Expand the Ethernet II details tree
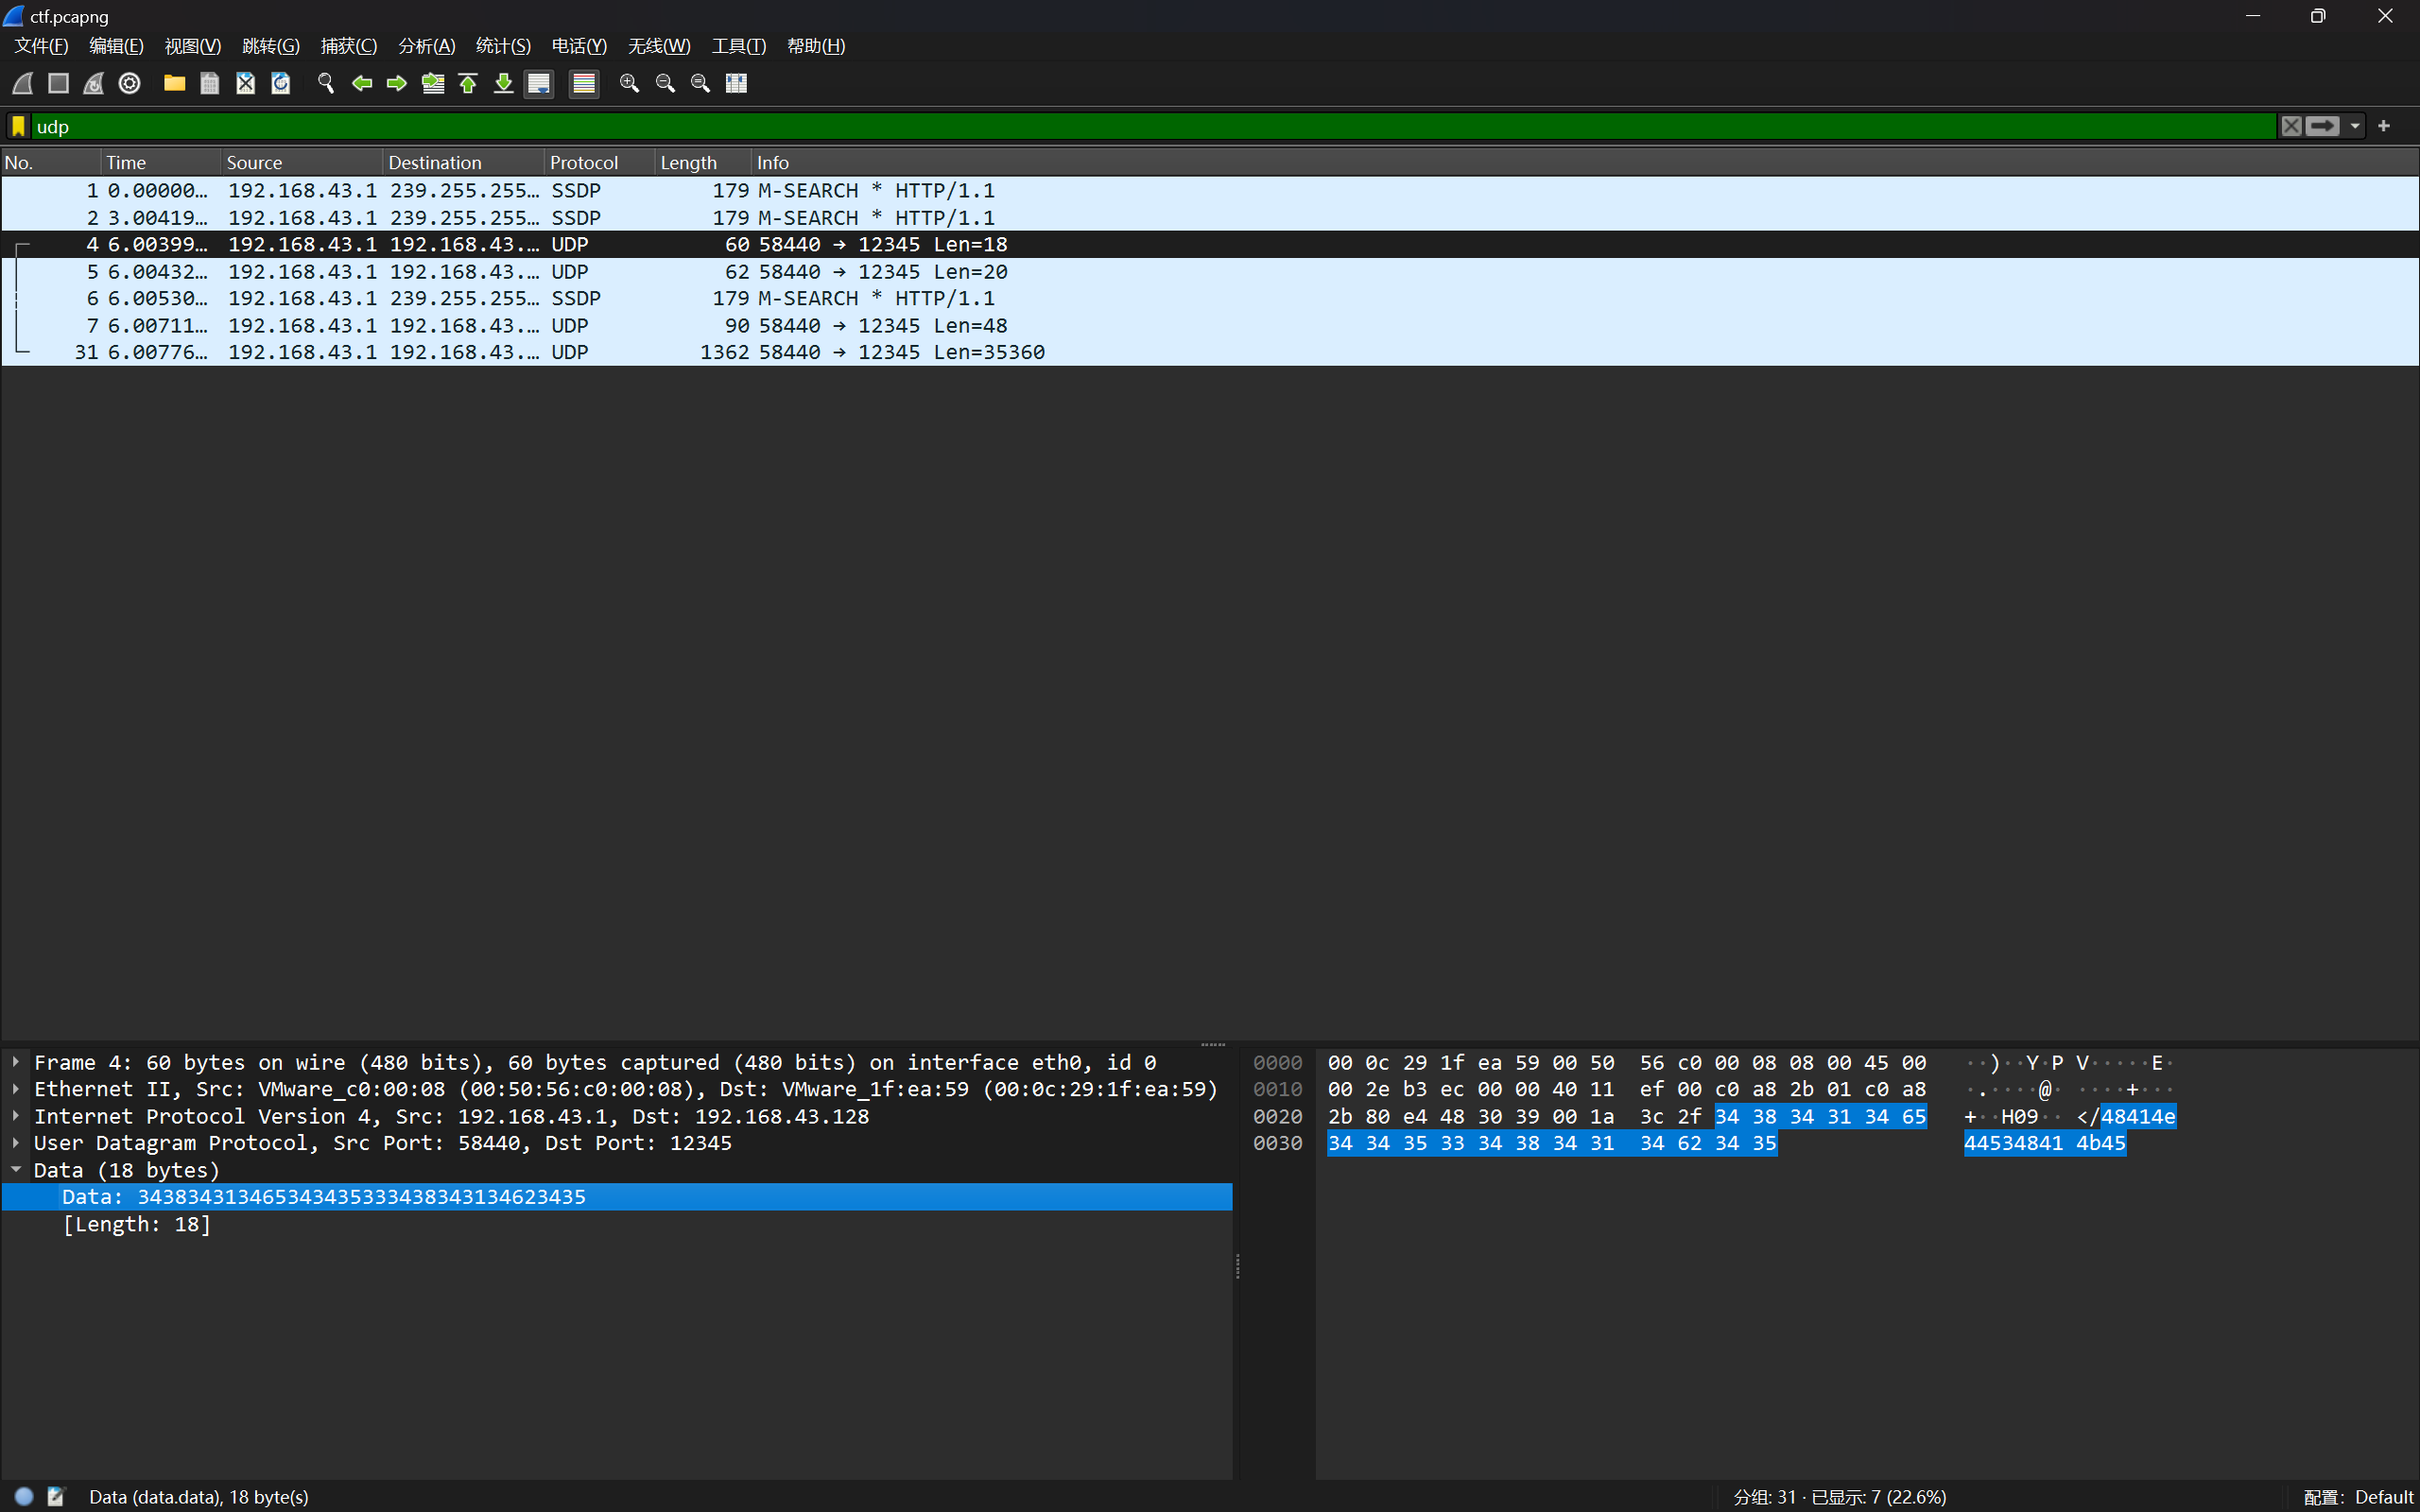This screenshot has width=2420, height=1512. [x=17, y=1089]
